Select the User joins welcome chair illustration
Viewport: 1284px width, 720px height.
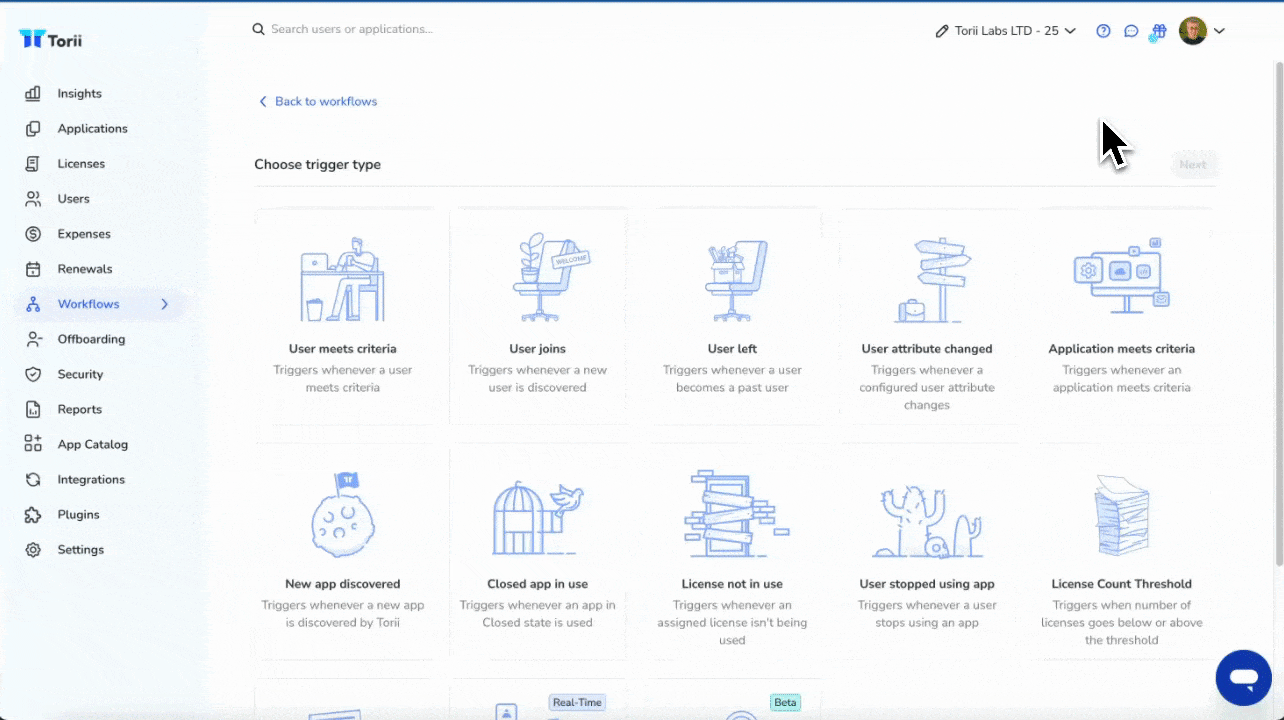tap(551, 277)
